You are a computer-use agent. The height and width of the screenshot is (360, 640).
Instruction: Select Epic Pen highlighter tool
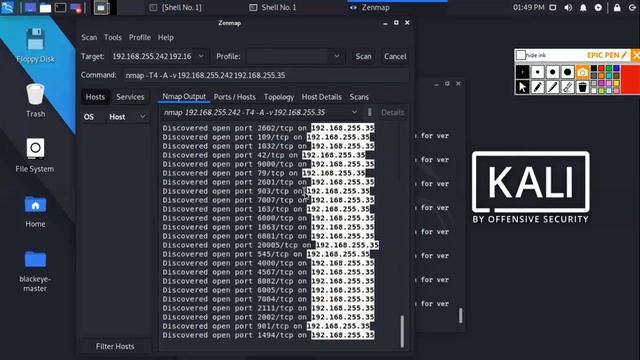point(553,87)
